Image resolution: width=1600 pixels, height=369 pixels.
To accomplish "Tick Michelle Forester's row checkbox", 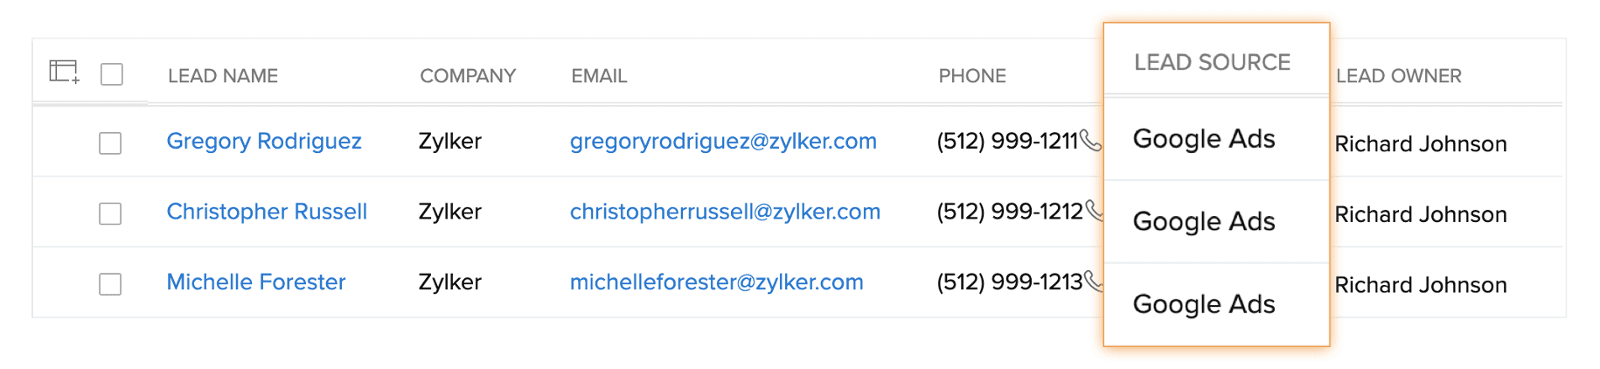I will (110, 284).
